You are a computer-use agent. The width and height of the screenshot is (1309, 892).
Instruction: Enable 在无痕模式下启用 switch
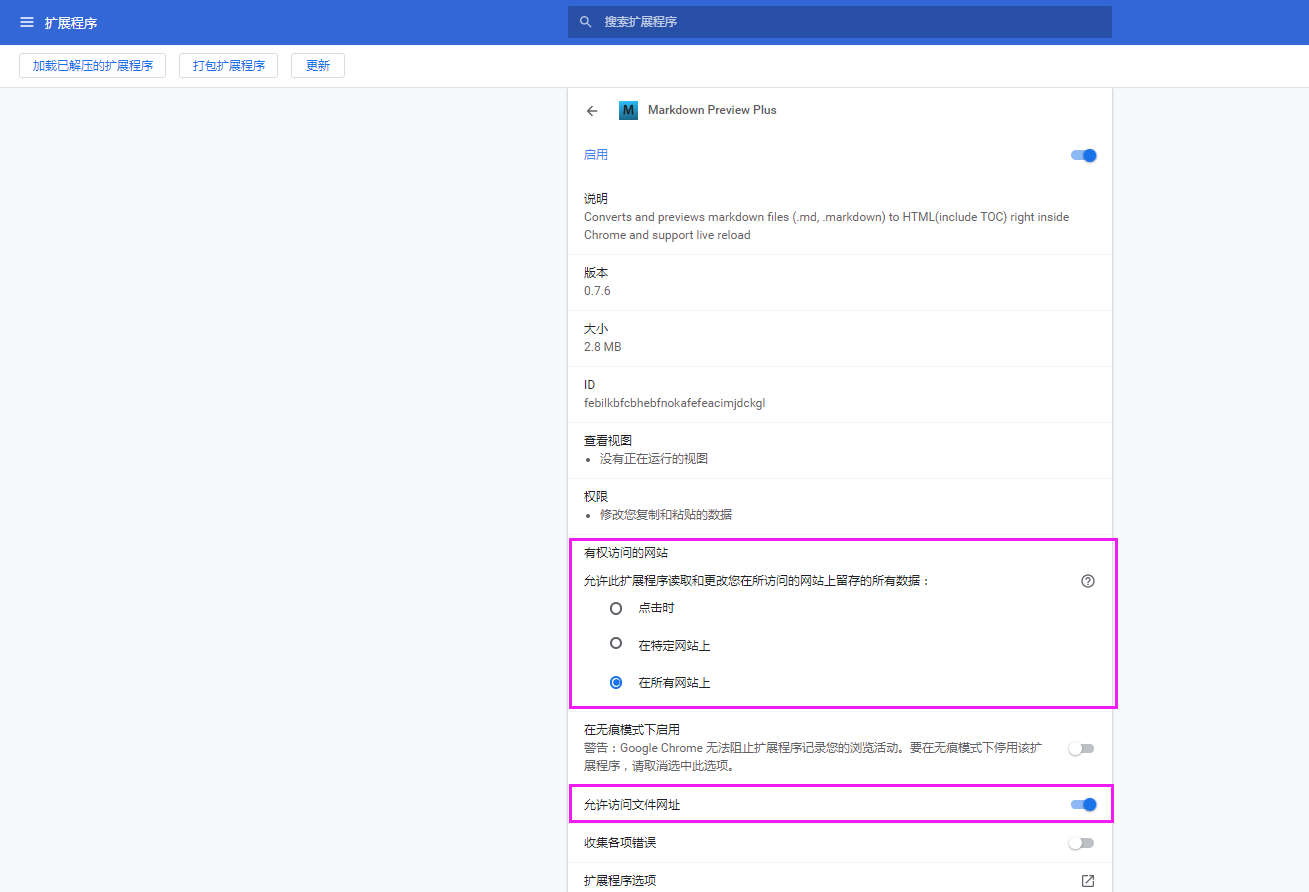pos(1081,749)
